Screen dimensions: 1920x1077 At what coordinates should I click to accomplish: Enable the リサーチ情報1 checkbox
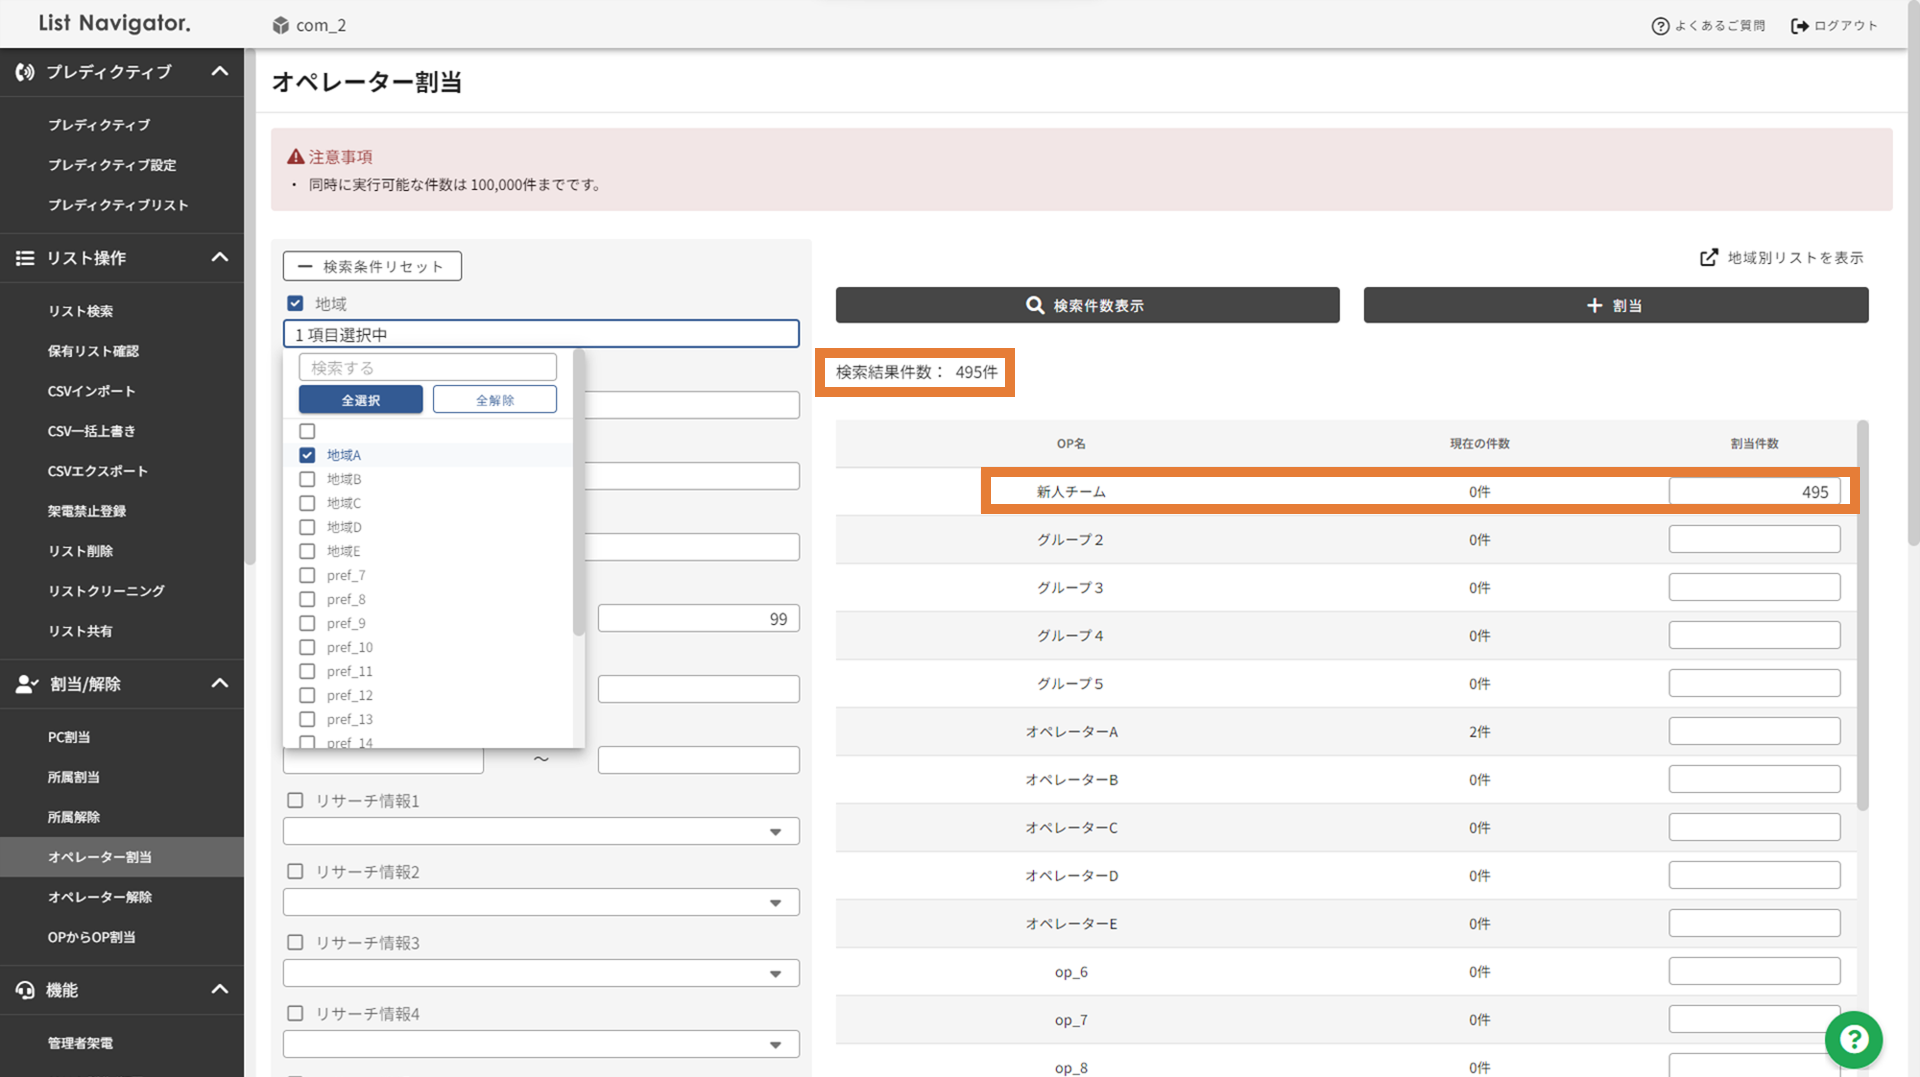[295, 801]
